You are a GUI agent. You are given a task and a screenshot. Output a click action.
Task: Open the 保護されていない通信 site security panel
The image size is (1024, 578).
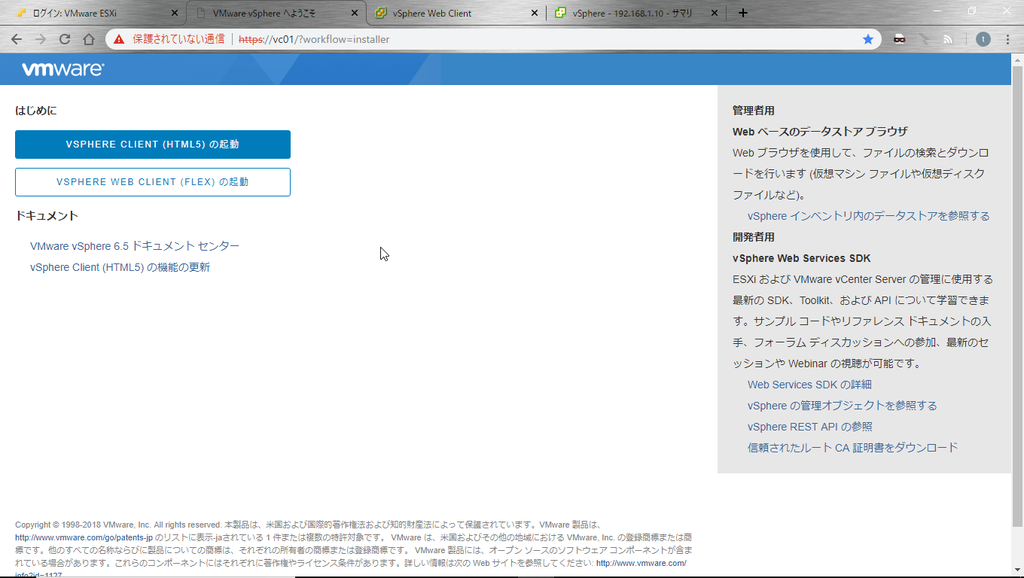coord(169,37)
